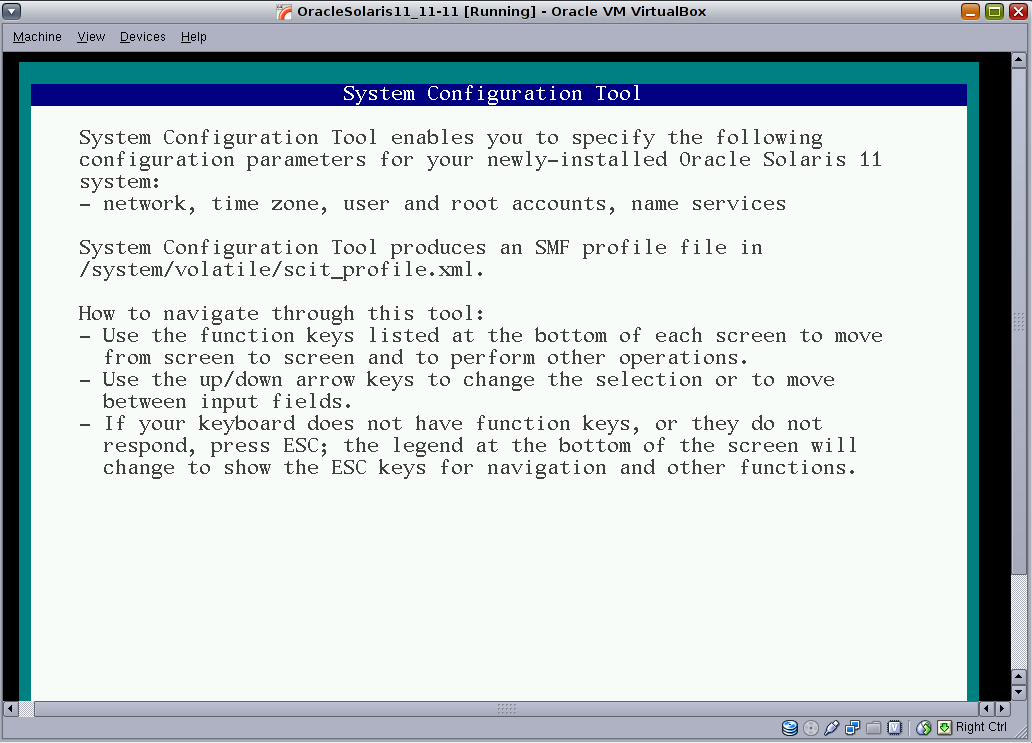Click the optical disc status icon
Image resolution: width=1032 pixels, height=743 pixels.
click(811, 727)
